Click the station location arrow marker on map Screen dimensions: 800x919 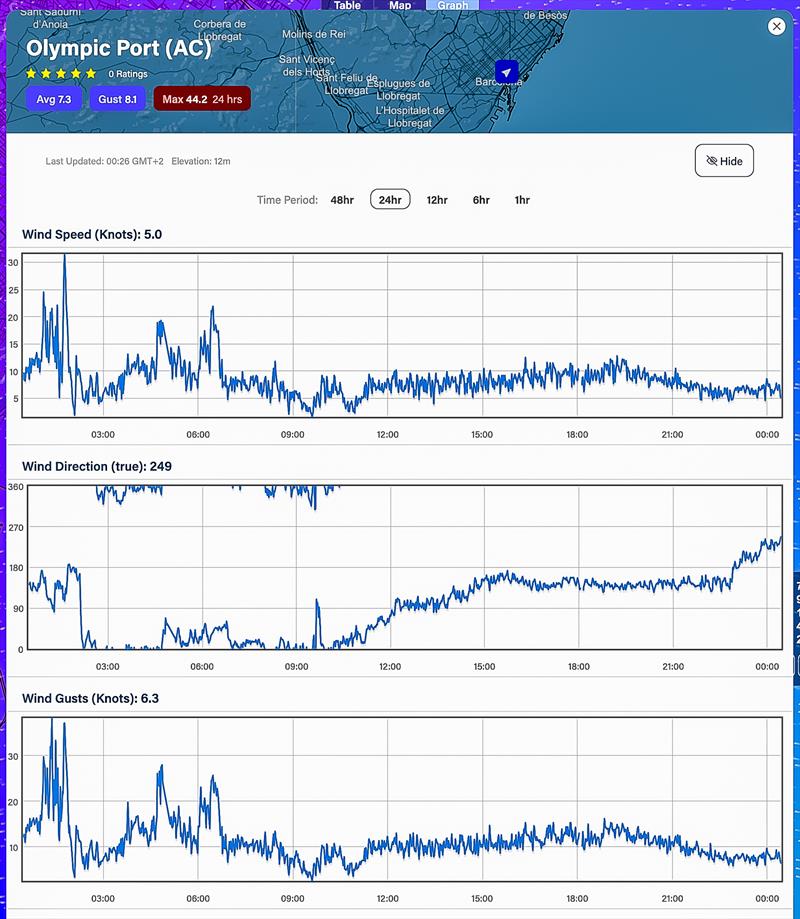point(506,72)
